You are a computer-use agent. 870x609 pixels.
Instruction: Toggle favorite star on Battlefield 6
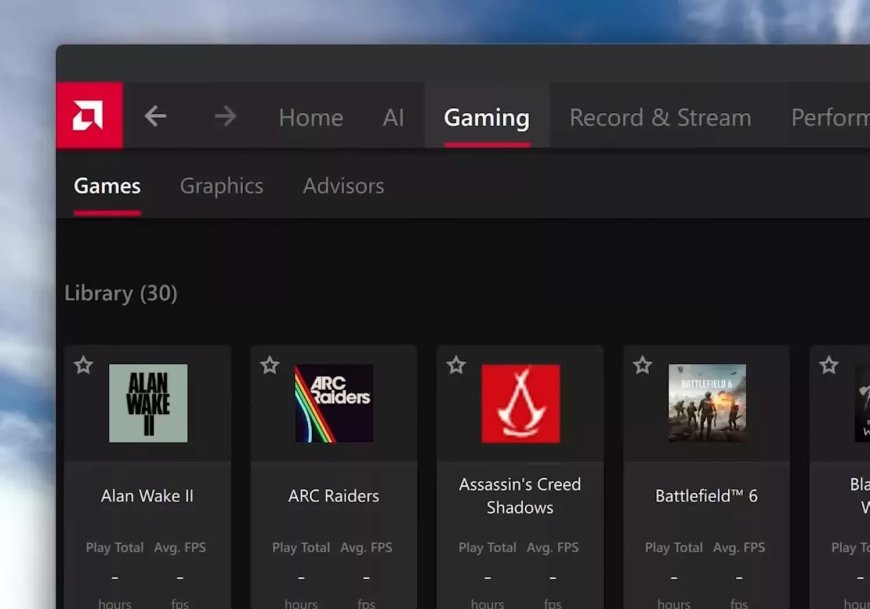[x=643, y=365]
